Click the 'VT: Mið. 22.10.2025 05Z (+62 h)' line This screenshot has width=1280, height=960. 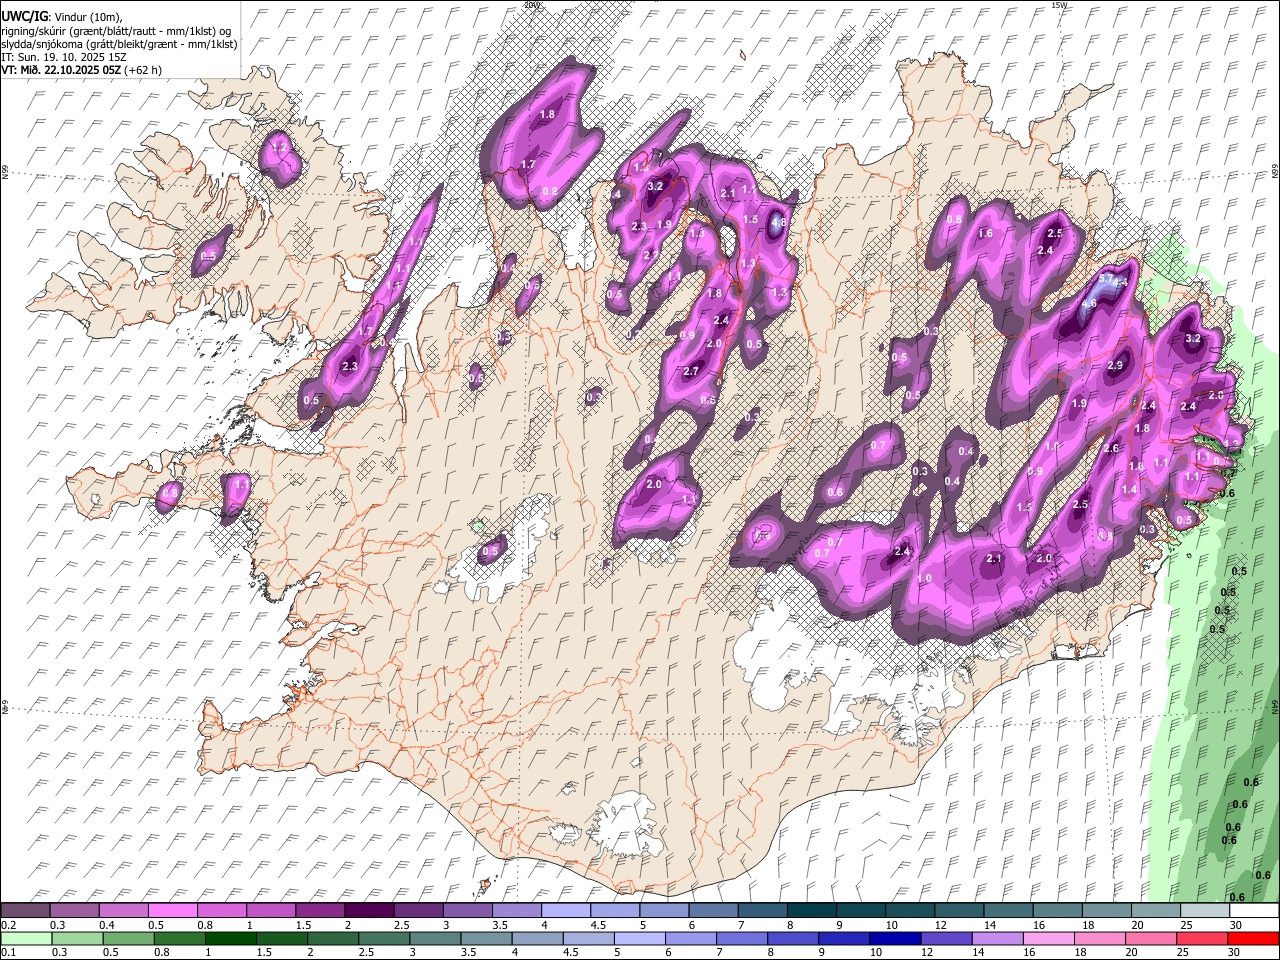click(81, 70)
